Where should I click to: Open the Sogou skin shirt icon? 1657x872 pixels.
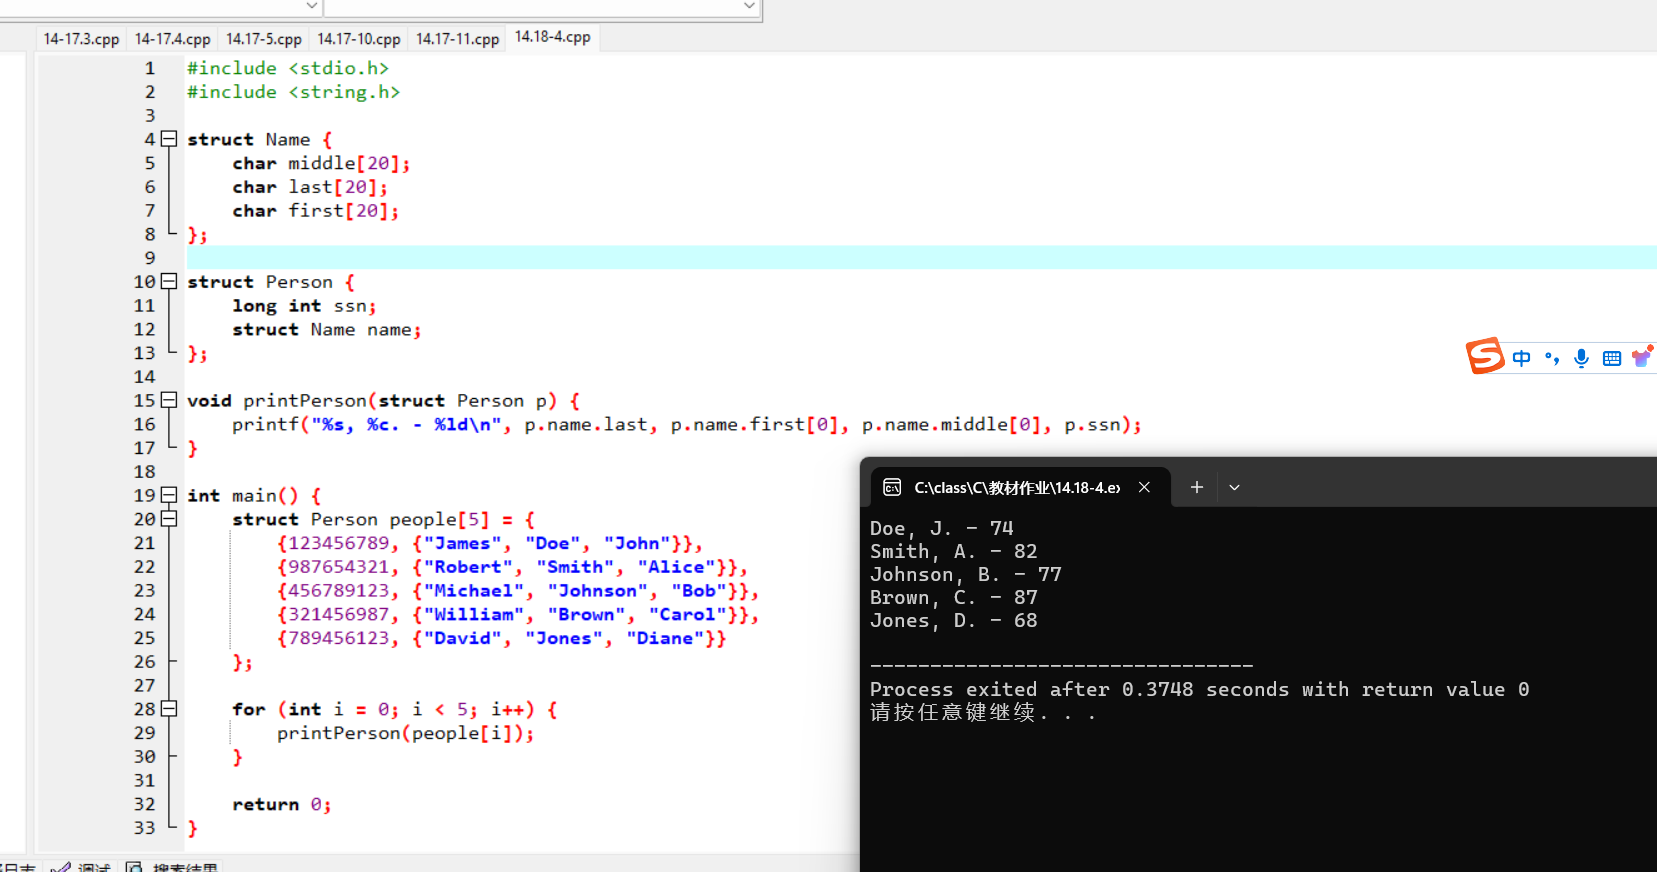[x=1641, y=357]
